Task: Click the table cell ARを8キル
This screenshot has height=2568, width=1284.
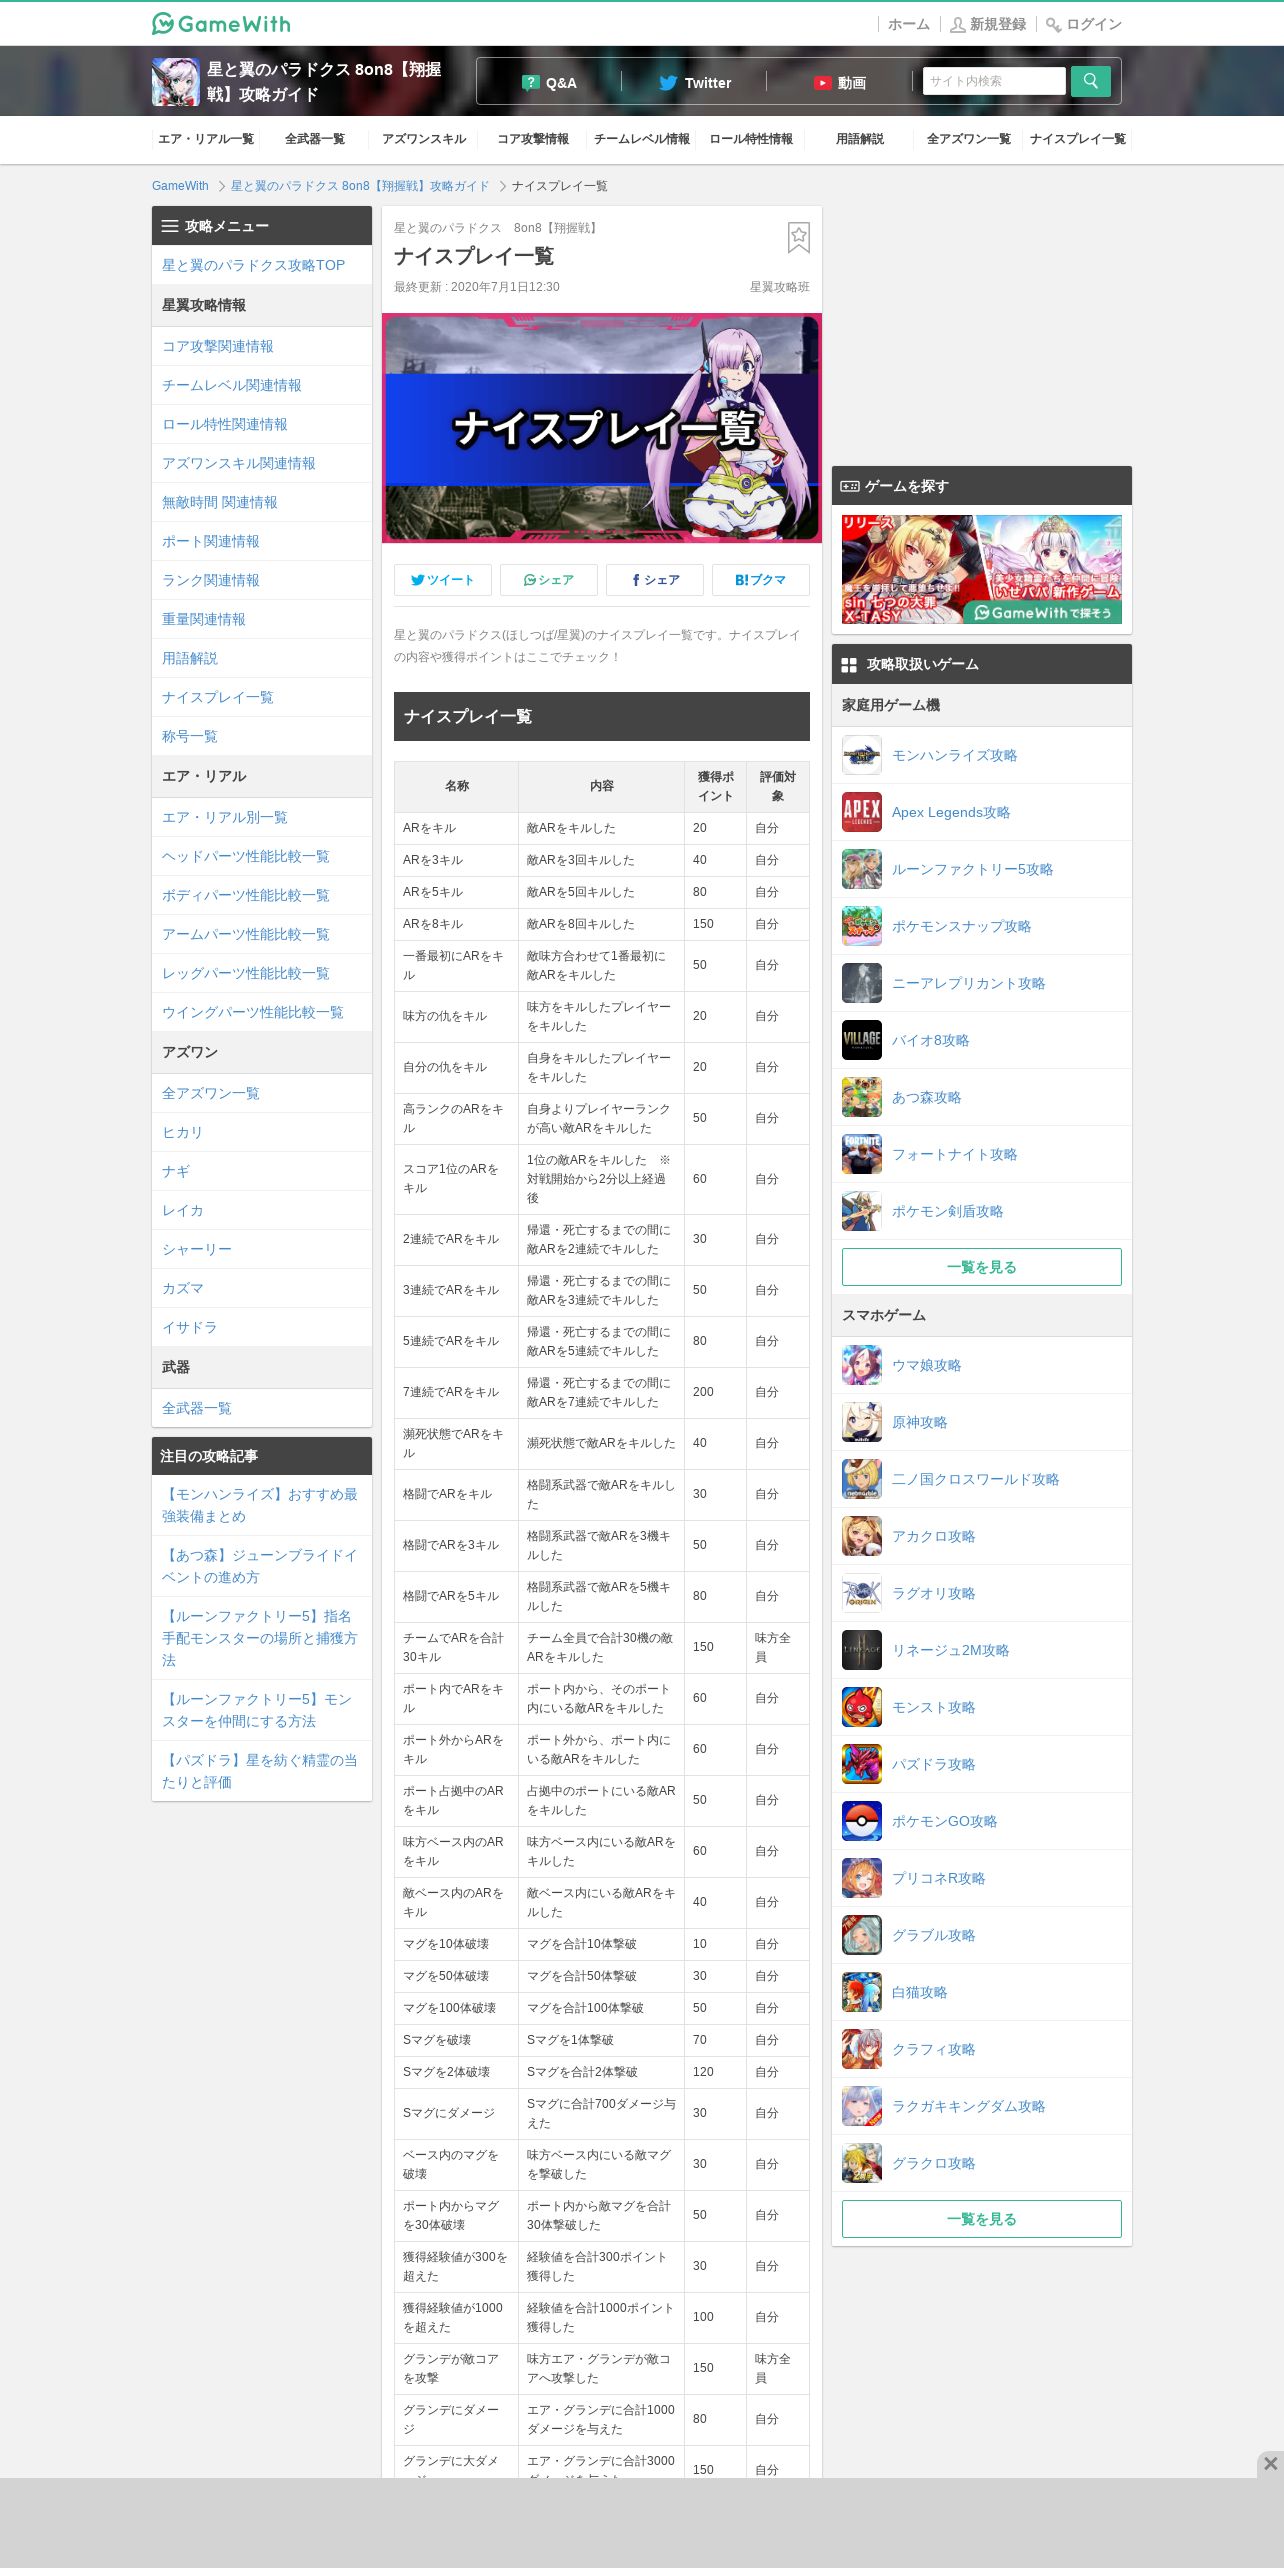Action: [456, 924]
